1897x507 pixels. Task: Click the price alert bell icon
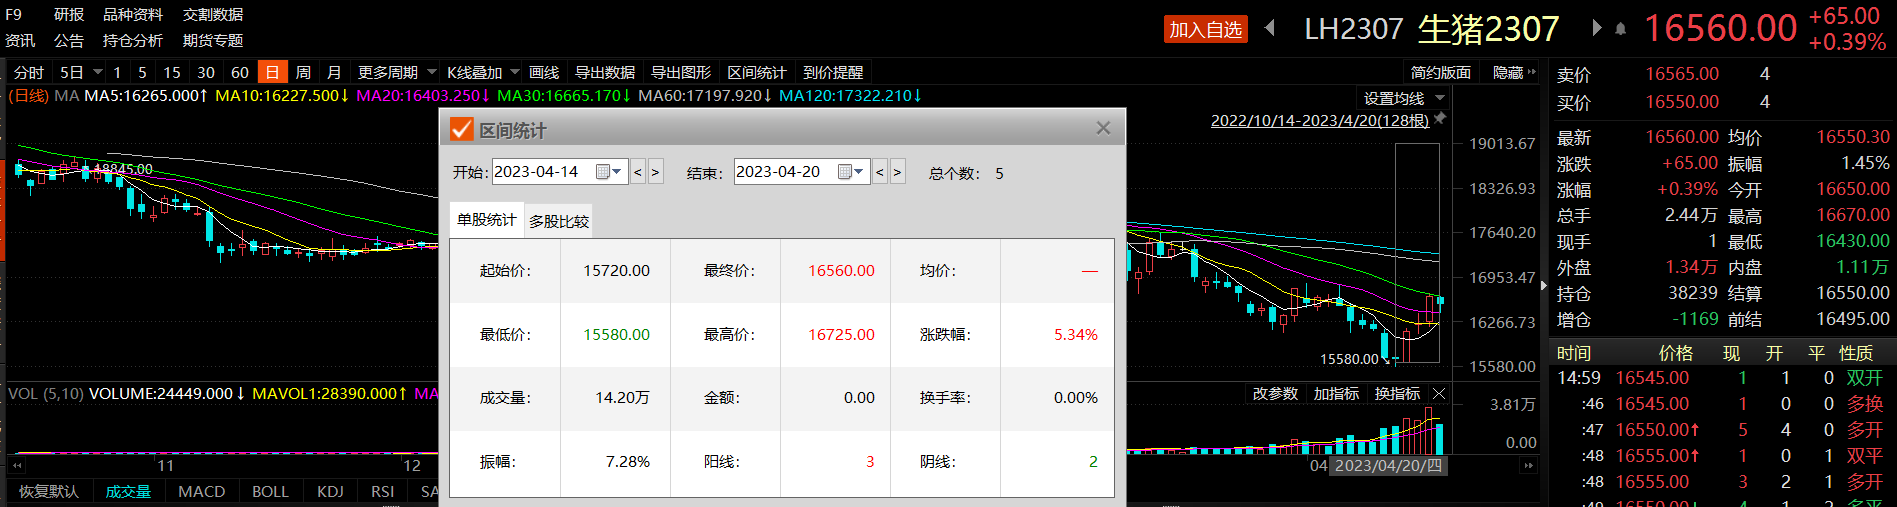[x=1621, y=29]
